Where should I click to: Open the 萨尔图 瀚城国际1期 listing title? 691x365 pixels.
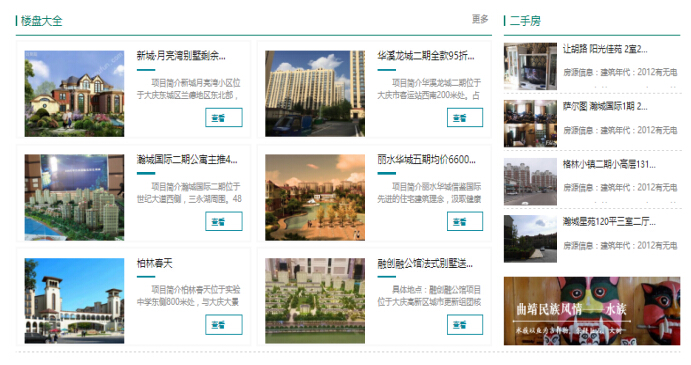(605, 106)
